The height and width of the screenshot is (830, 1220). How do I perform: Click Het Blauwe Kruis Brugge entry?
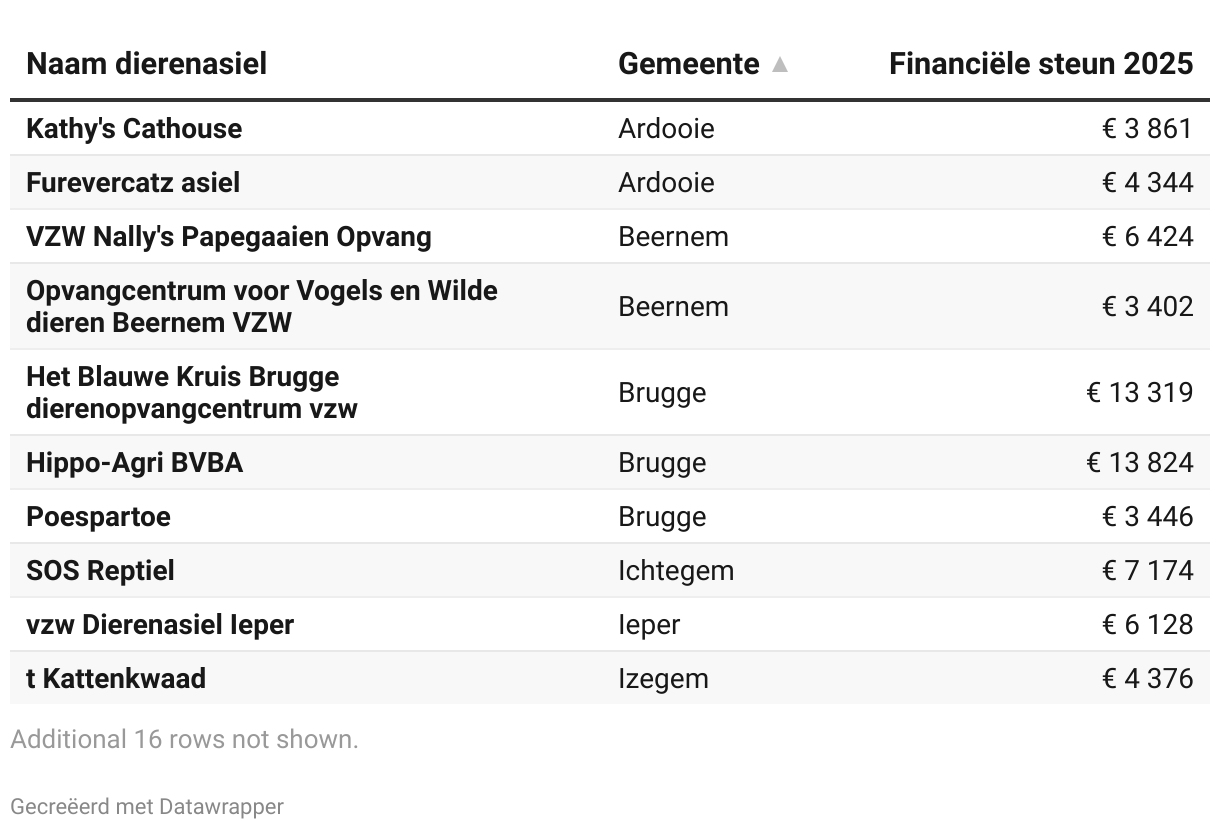coord(191,392)
